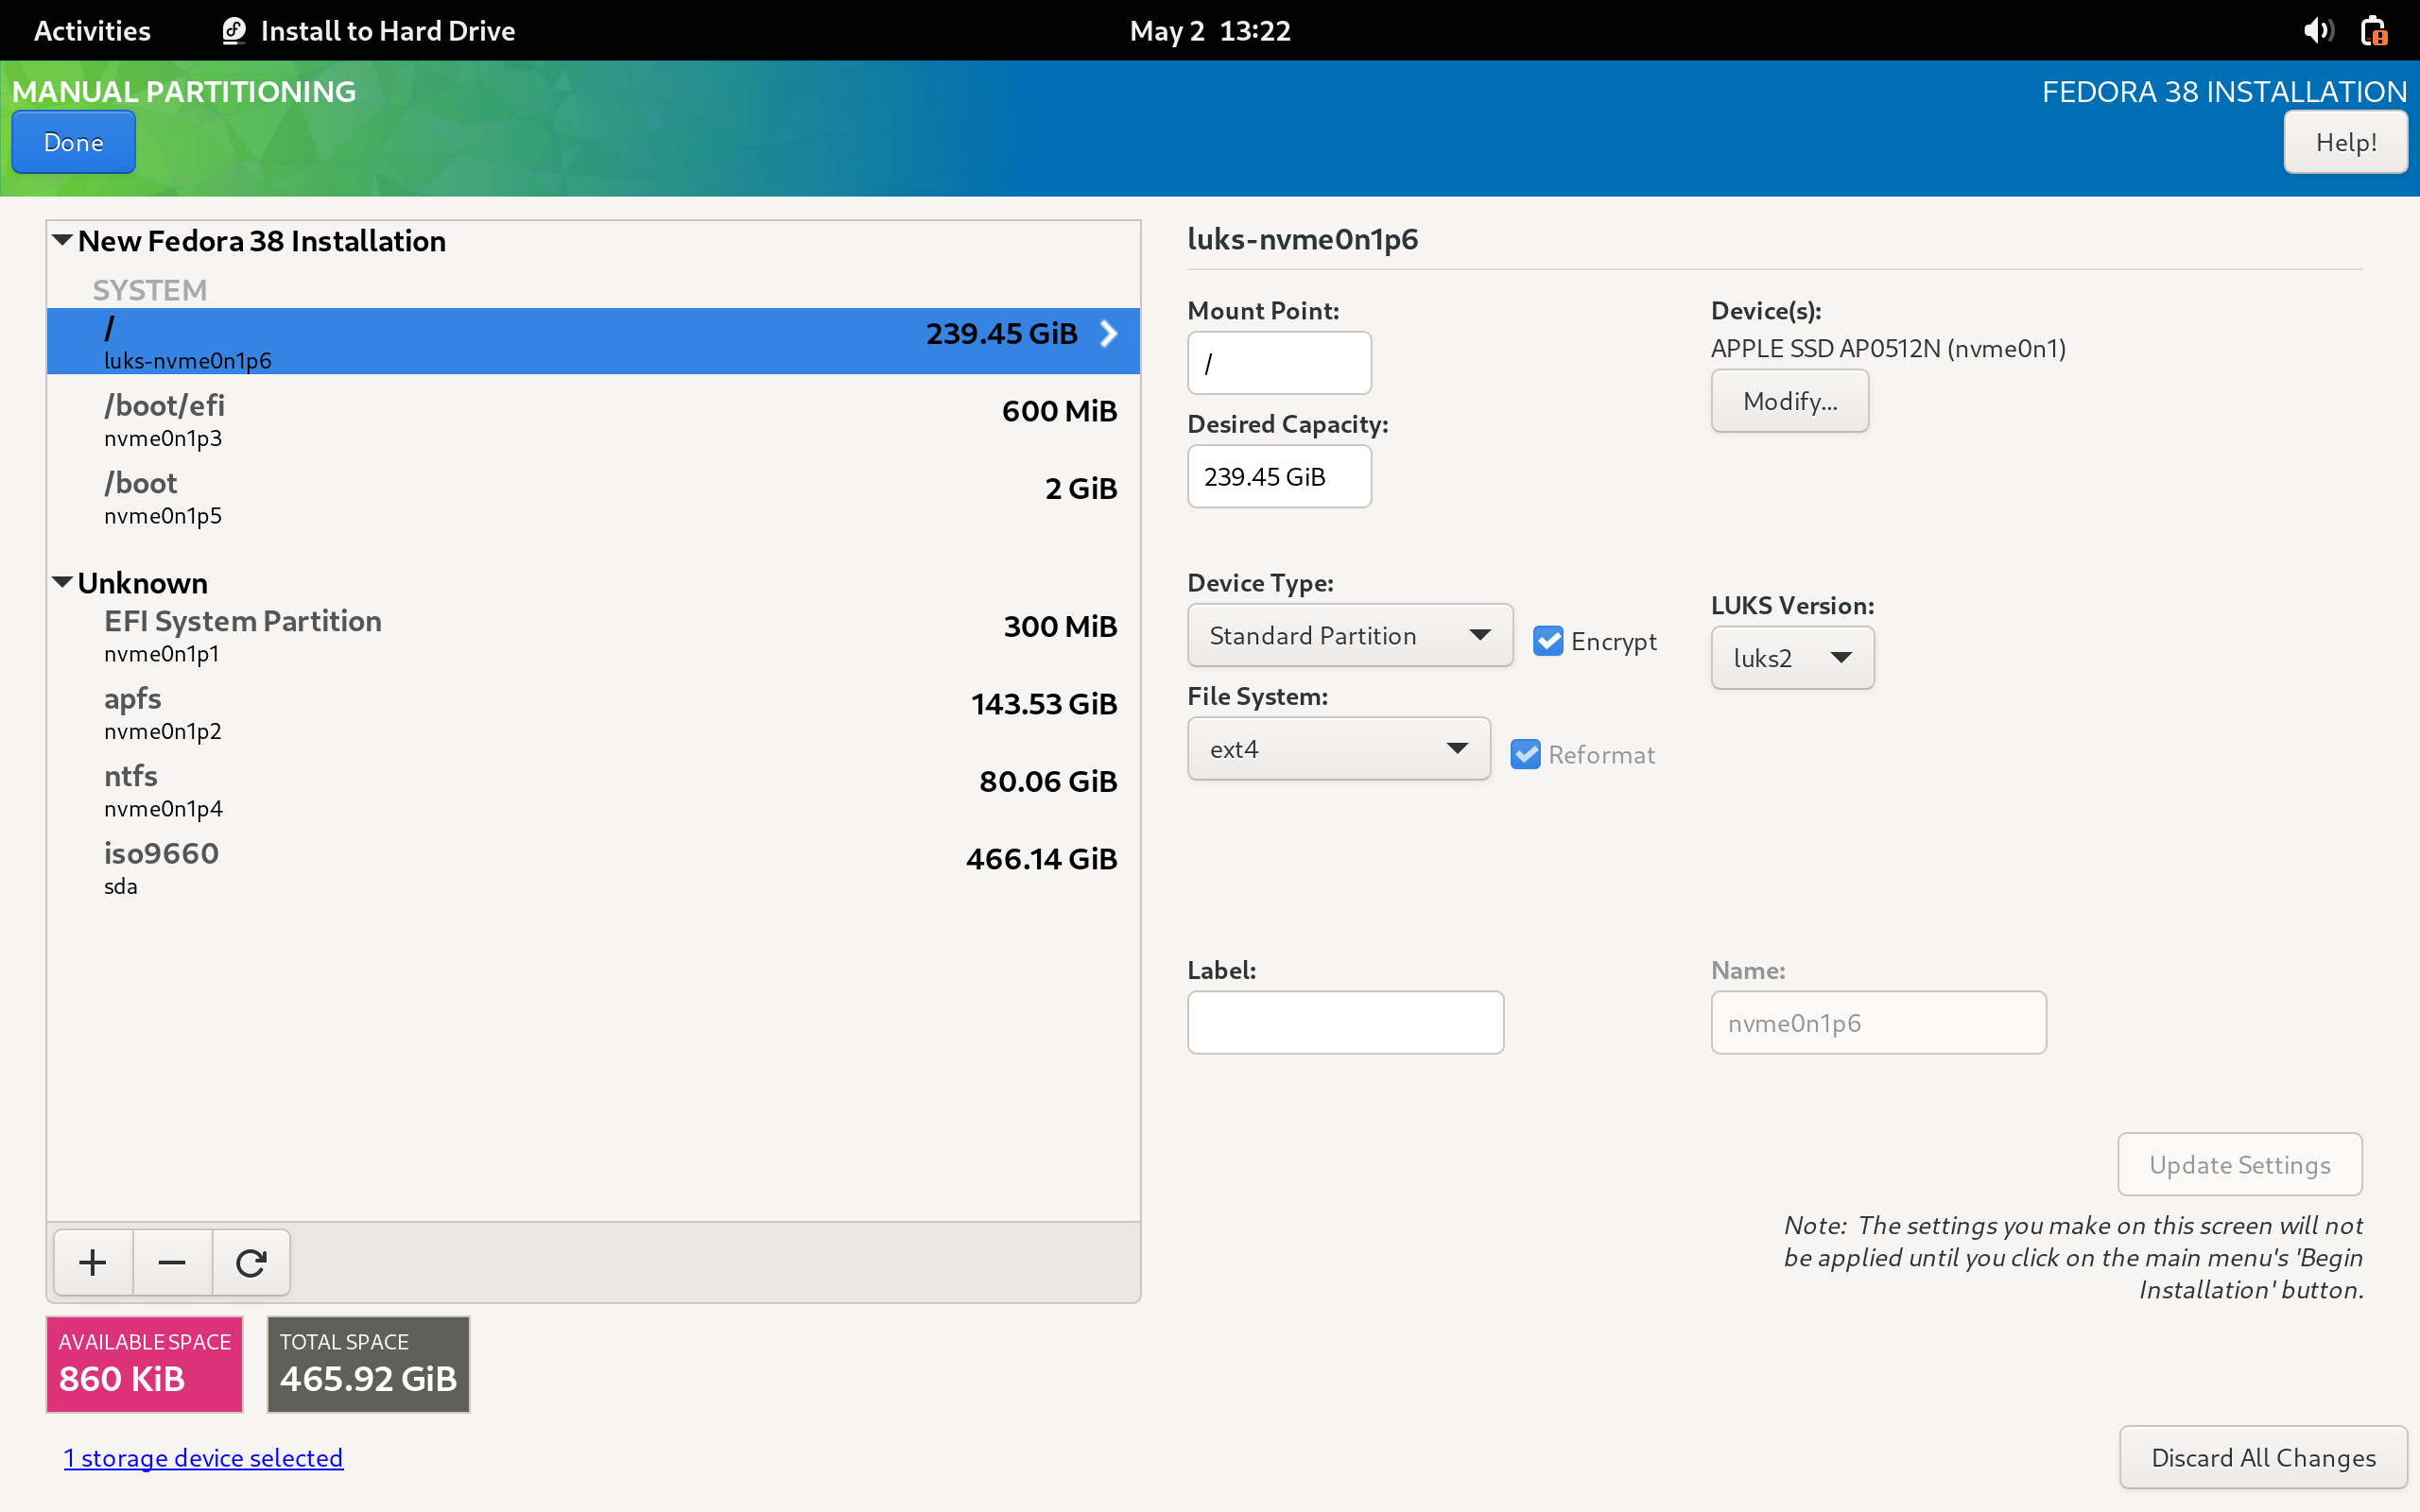The height and width of the screenshot is (1512, 2420).
Task: Collapse the Unknown partitions group
Action: click(62, 582)
